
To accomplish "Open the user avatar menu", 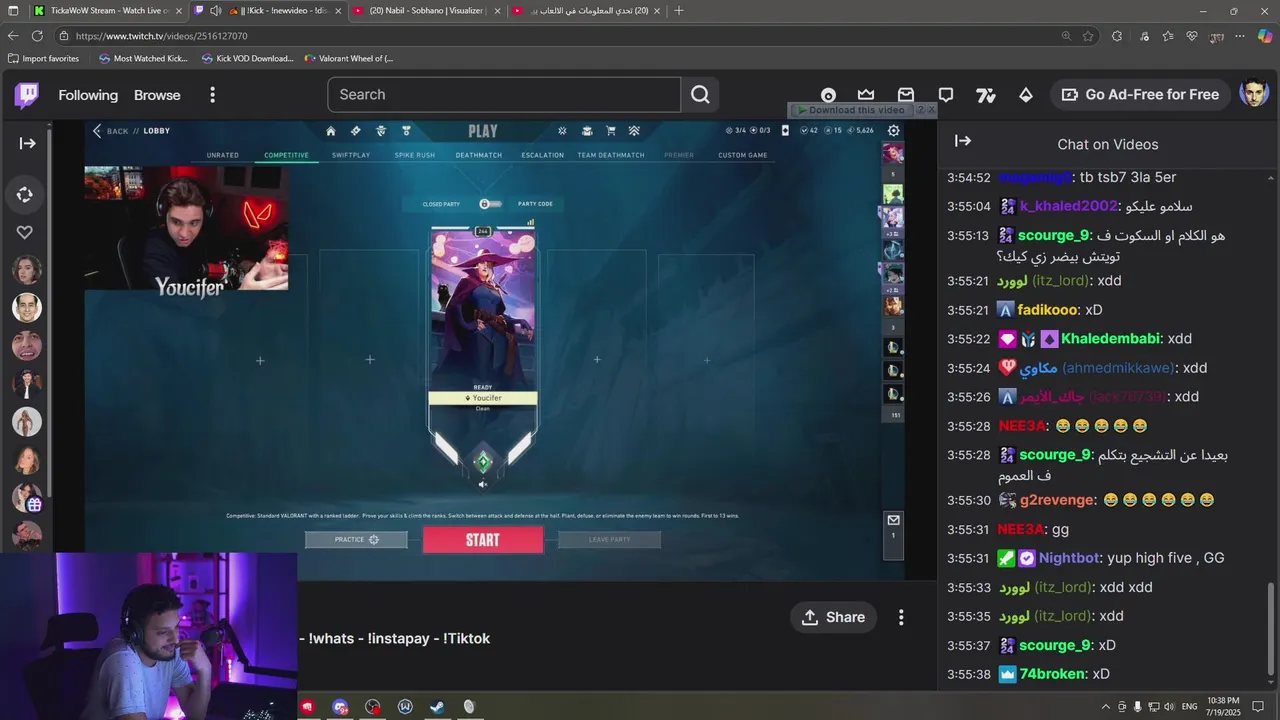I will click(x=1254, y=94).
